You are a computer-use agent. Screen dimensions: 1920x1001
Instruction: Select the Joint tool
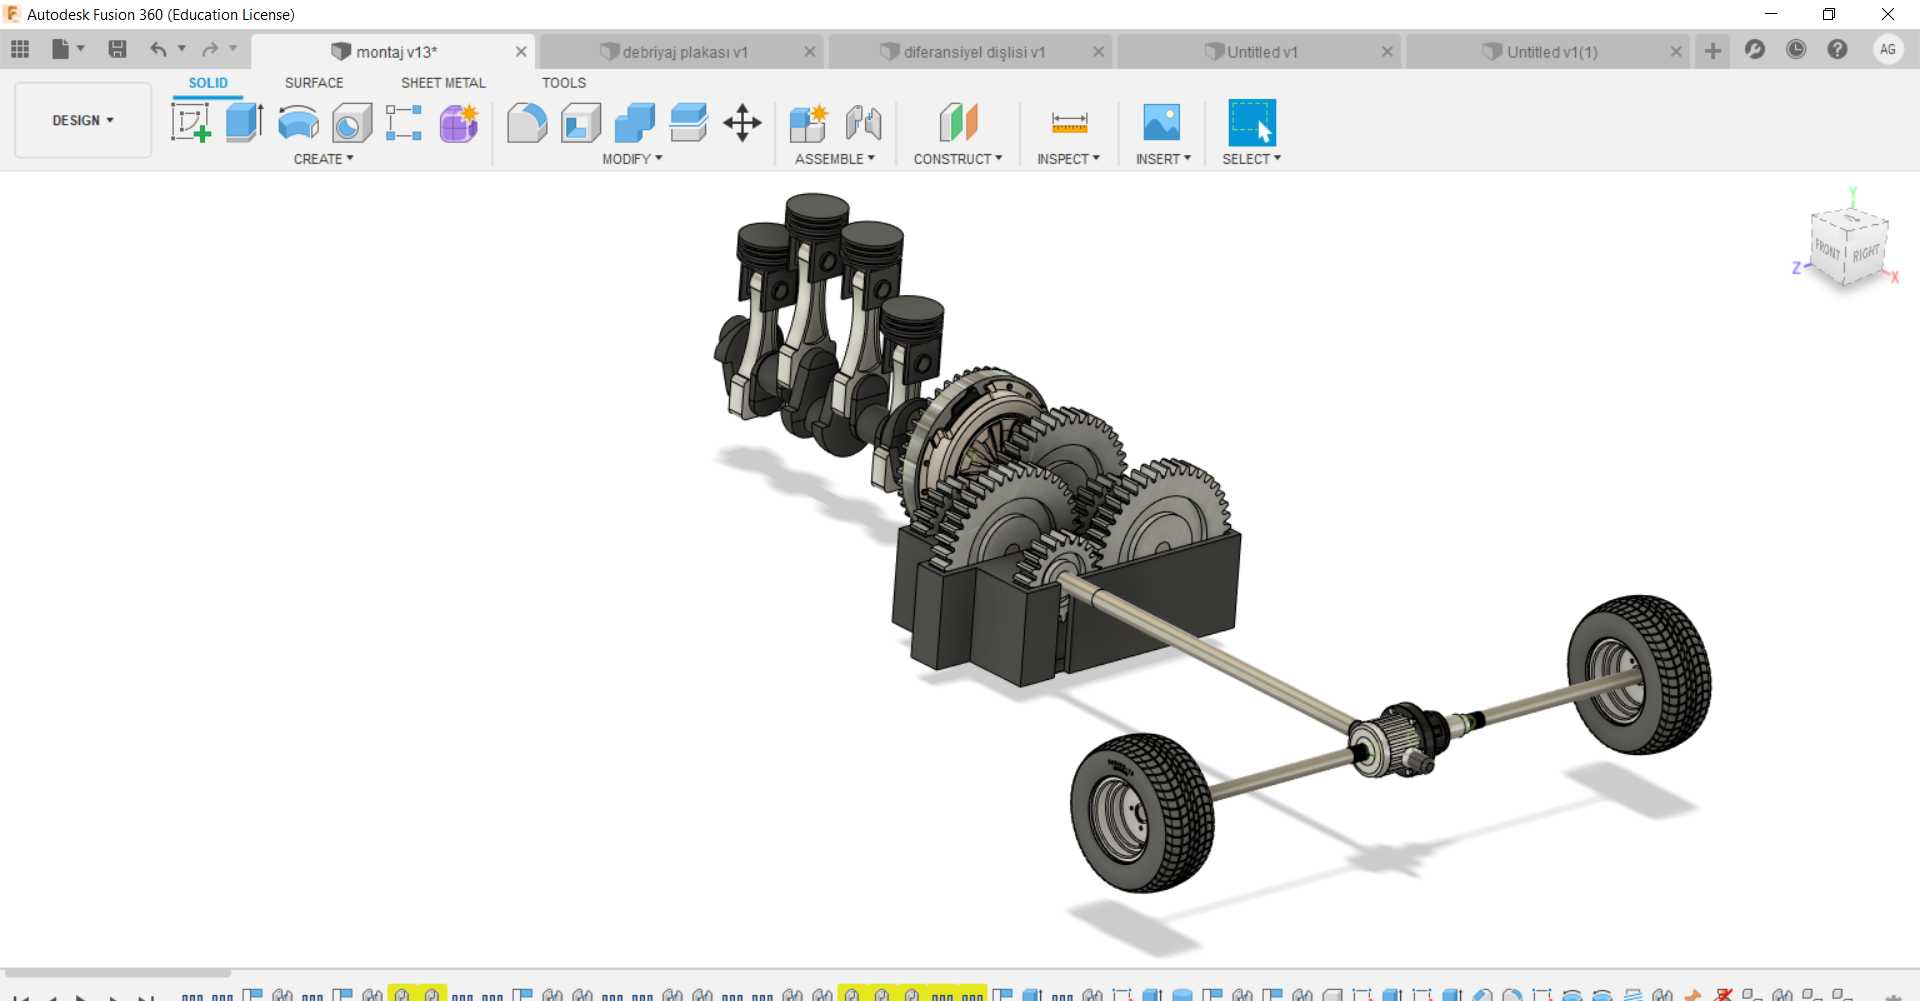pyautogui.click(x=864, y=123)
